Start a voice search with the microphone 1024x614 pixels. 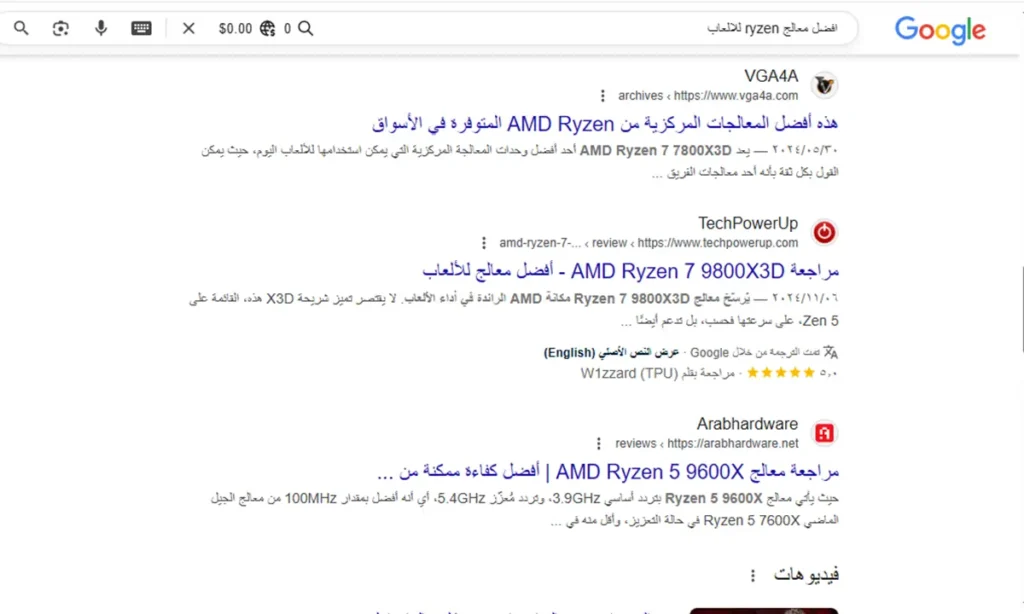[x=101, y=28]
